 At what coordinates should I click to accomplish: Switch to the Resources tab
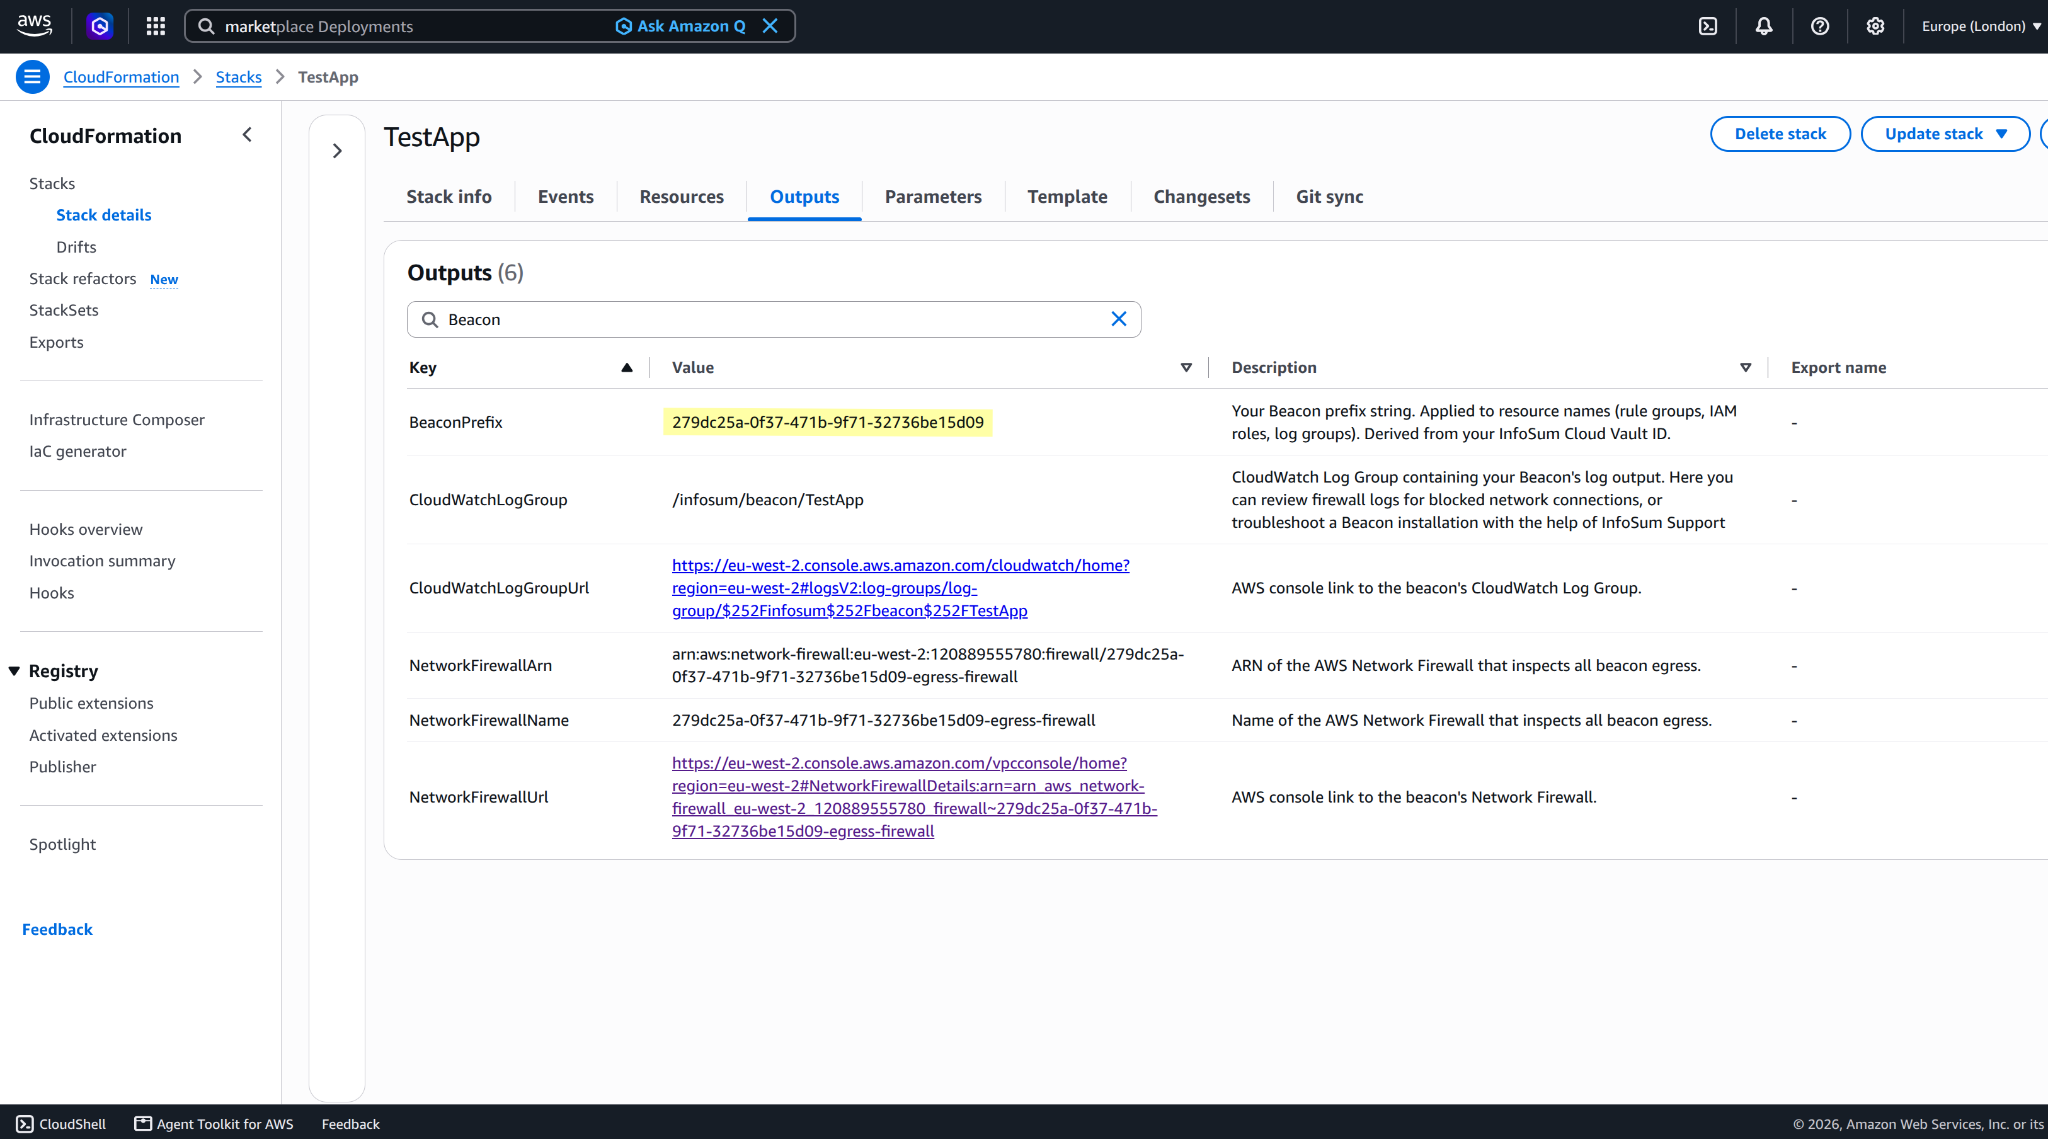(682, 197)
